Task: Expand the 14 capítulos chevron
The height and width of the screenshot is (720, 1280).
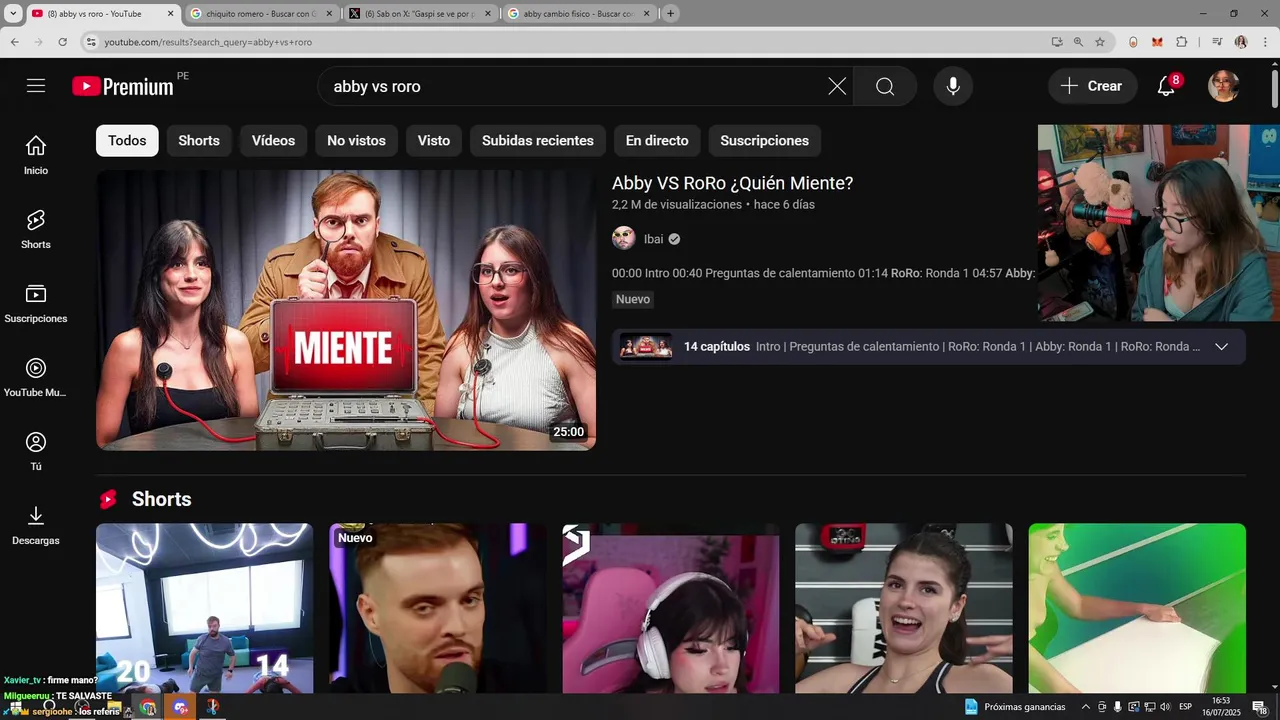Action: (x=1221, y=347)
